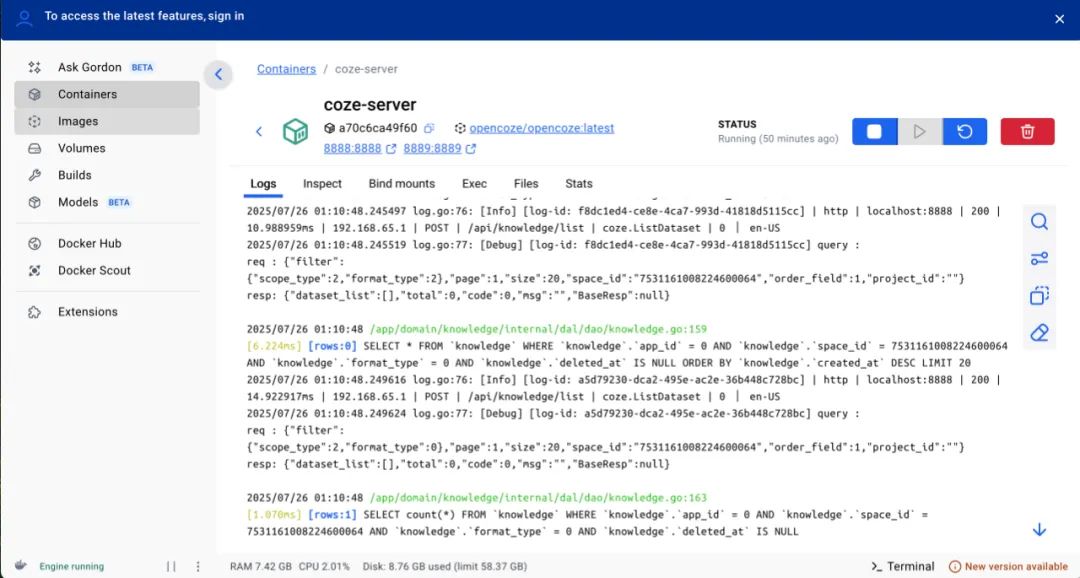The width and height of the screenshot is (1080, 578).
Task: Open the Bind mounts tab
Action: click(x=402, y=184)
